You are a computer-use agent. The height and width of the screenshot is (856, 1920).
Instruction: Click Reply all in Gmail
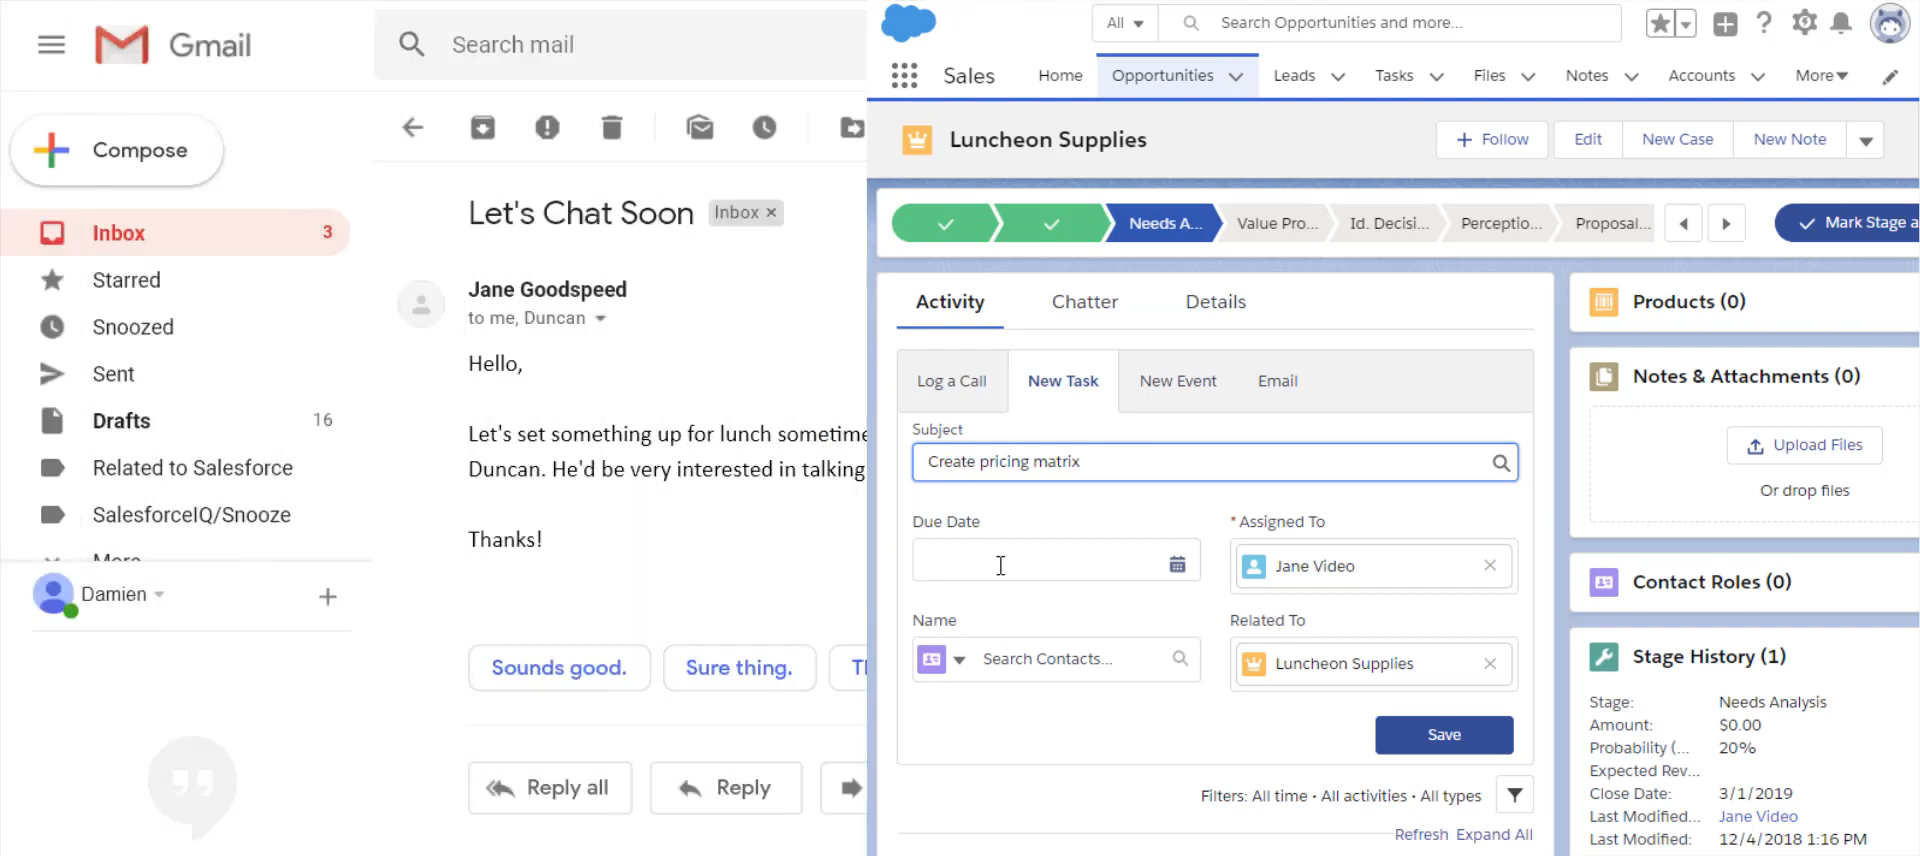[550, 788]
